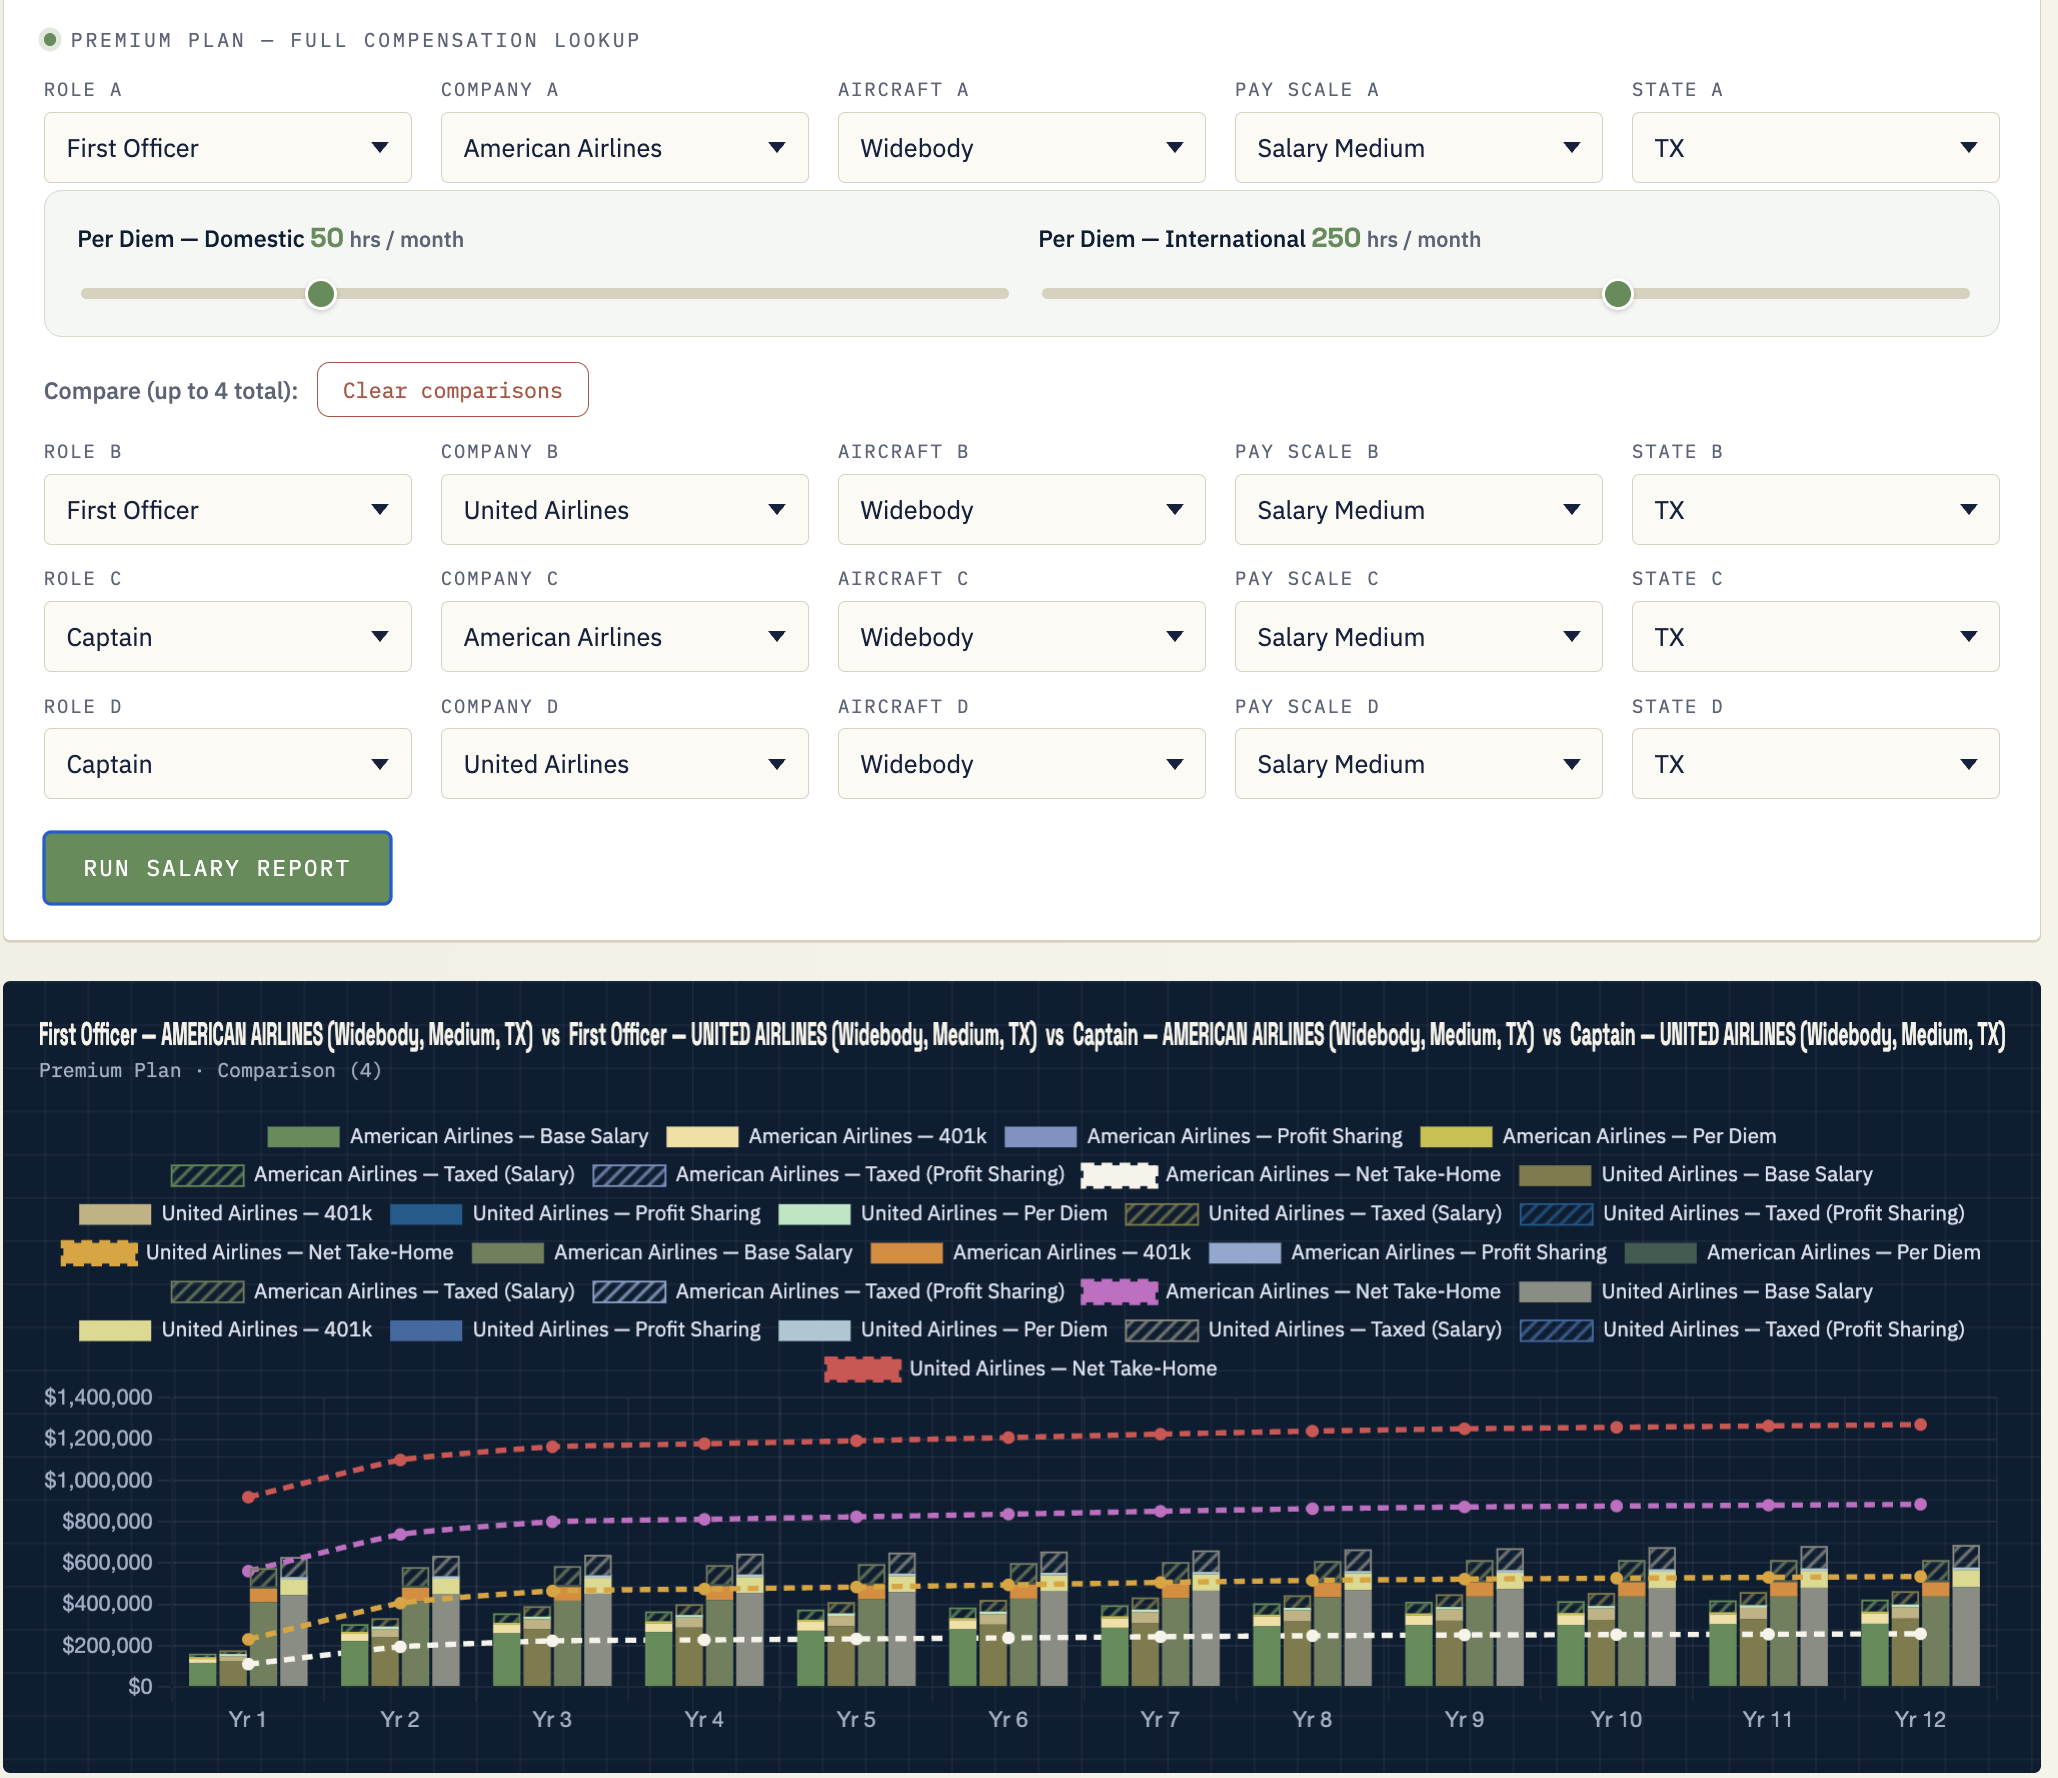Open the Role A dropdown
Viewport: 2058px width, 1778px height.
coord(228,148)
